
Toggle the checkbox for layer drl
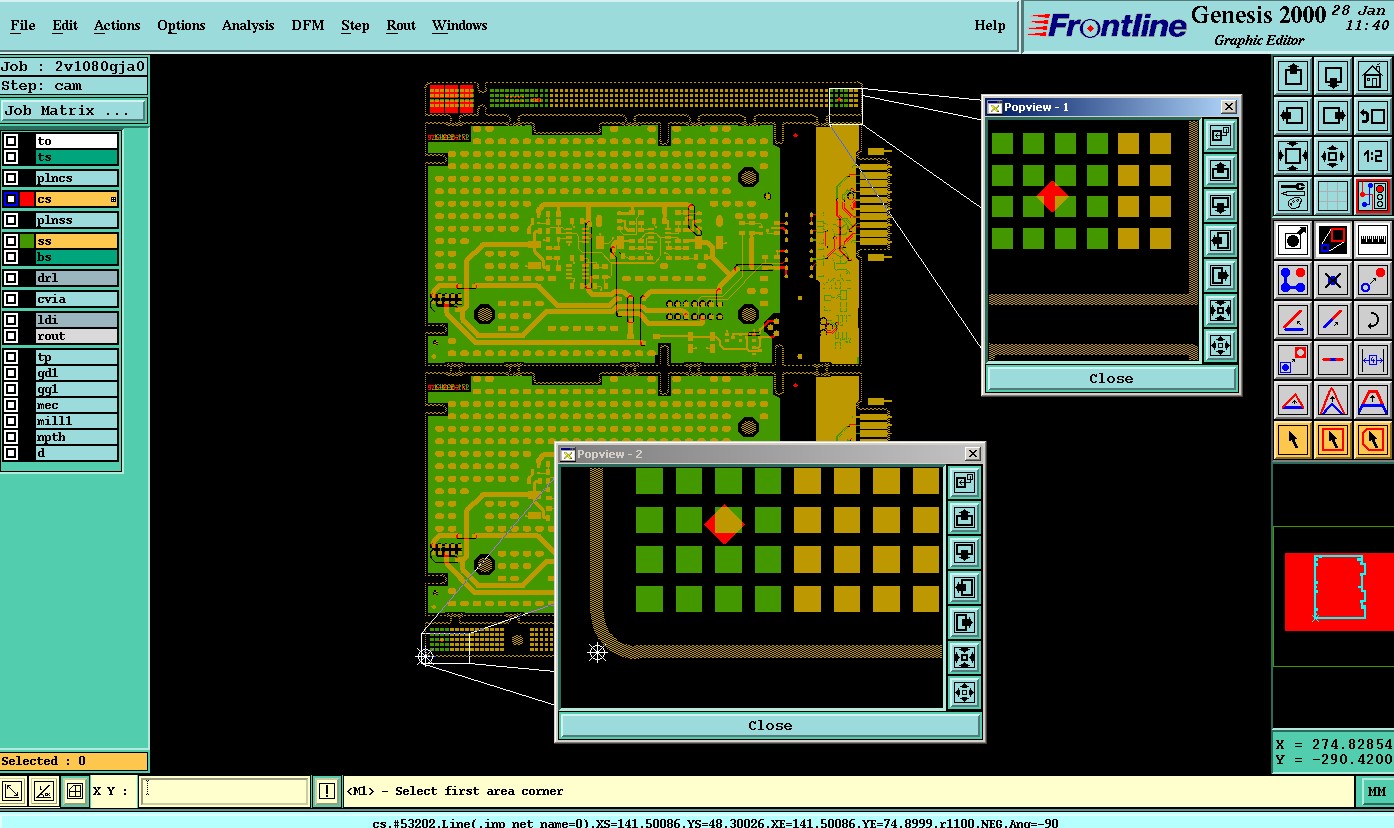[x=11, y=278]
